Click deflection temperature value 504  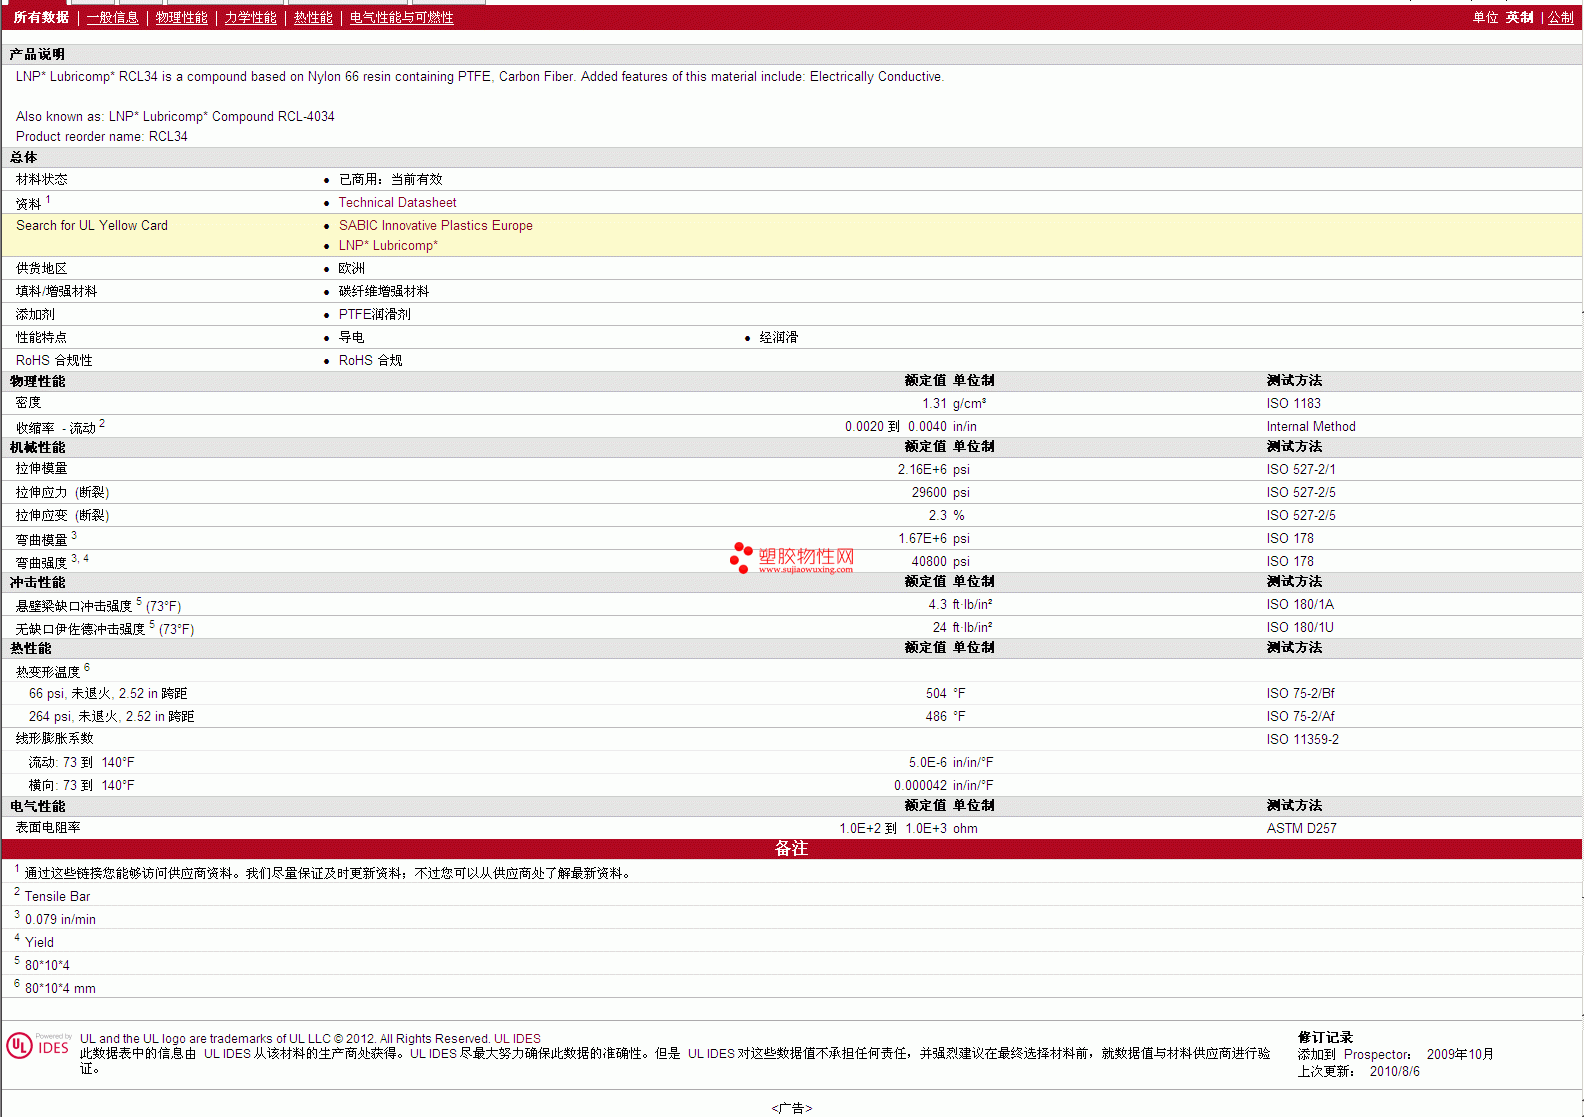[x=936, y=694]
